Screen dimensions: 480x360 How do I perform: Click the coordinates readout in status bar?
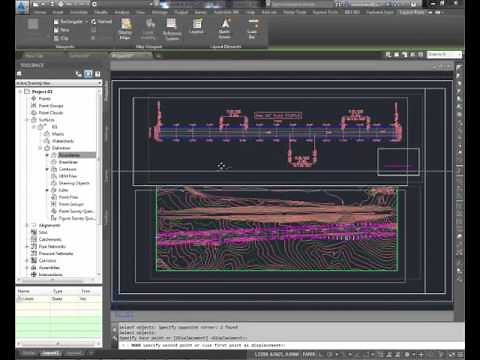coord(278,354)
